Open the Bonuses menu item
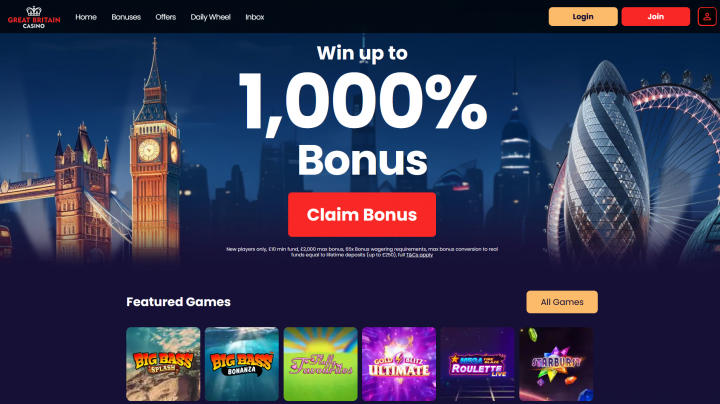 coord(126,17)
